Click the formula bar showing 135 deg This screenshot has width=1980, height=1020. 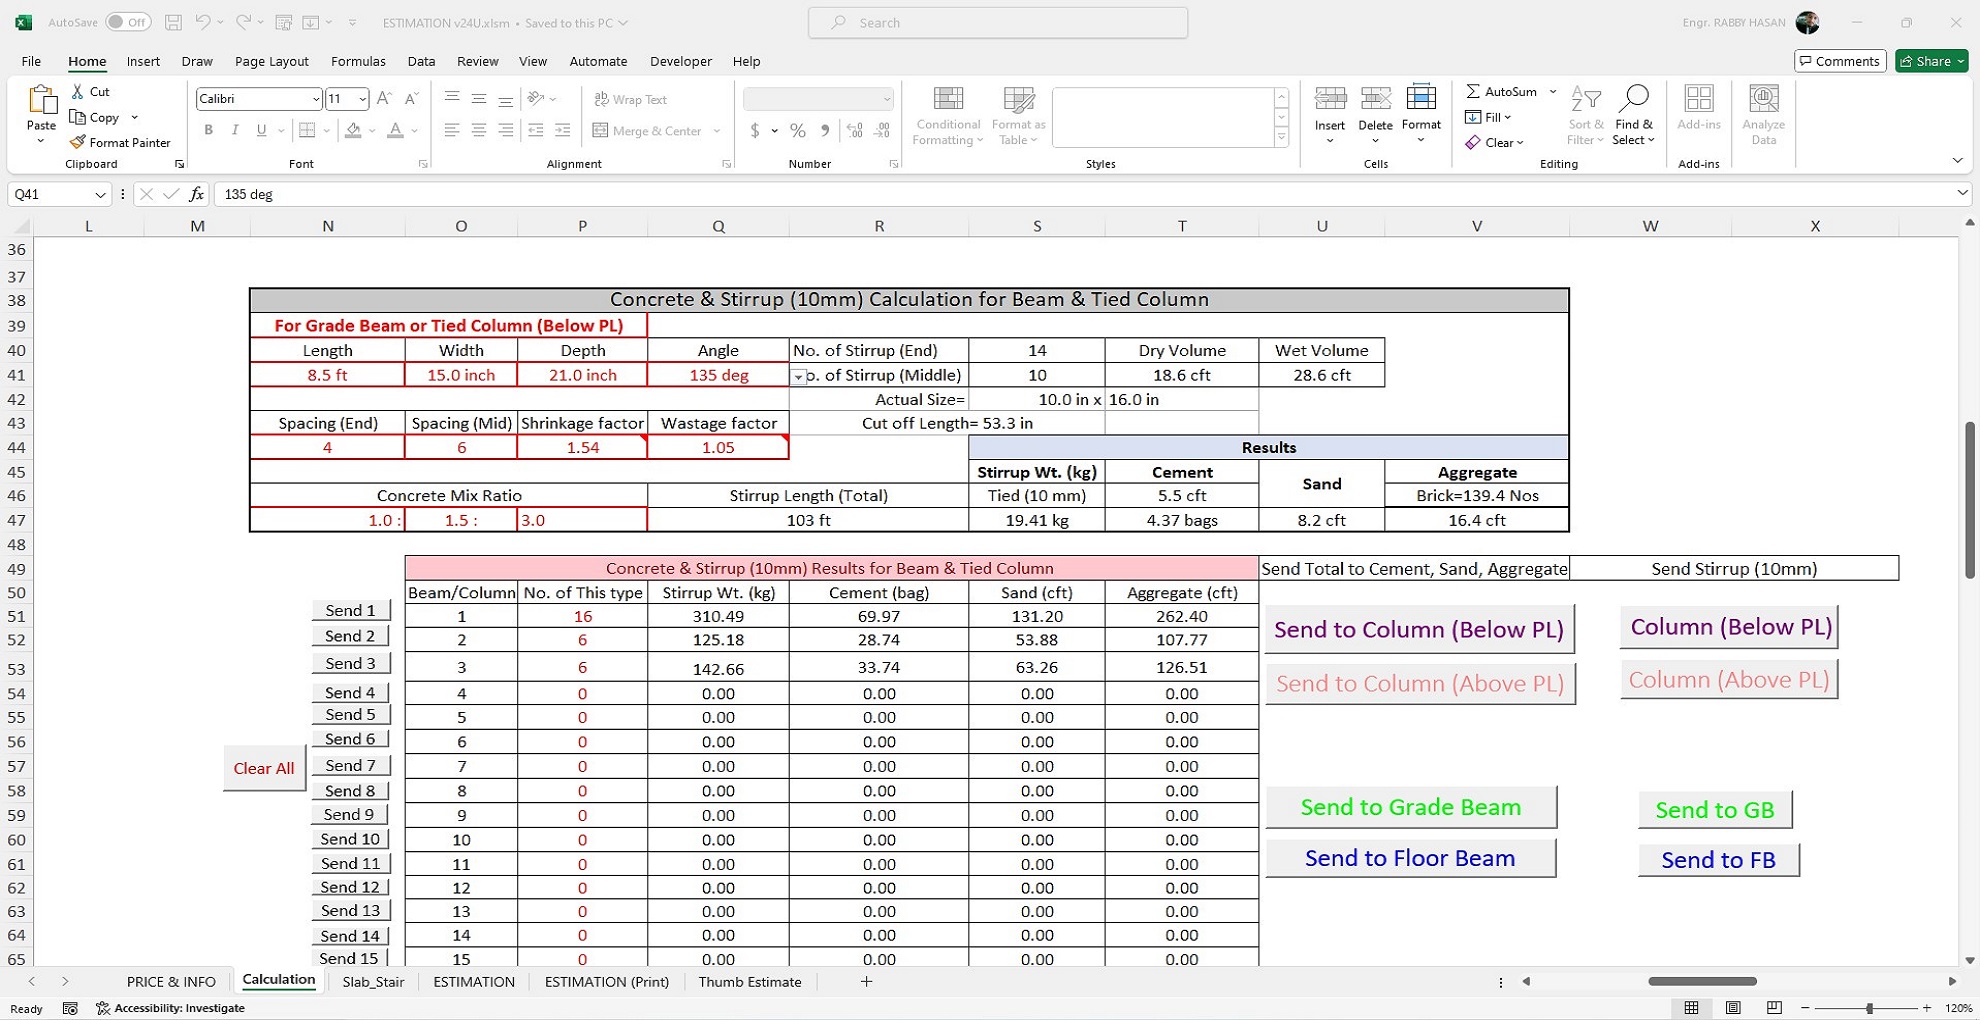pyautogui.click(x=1000, y=194)
